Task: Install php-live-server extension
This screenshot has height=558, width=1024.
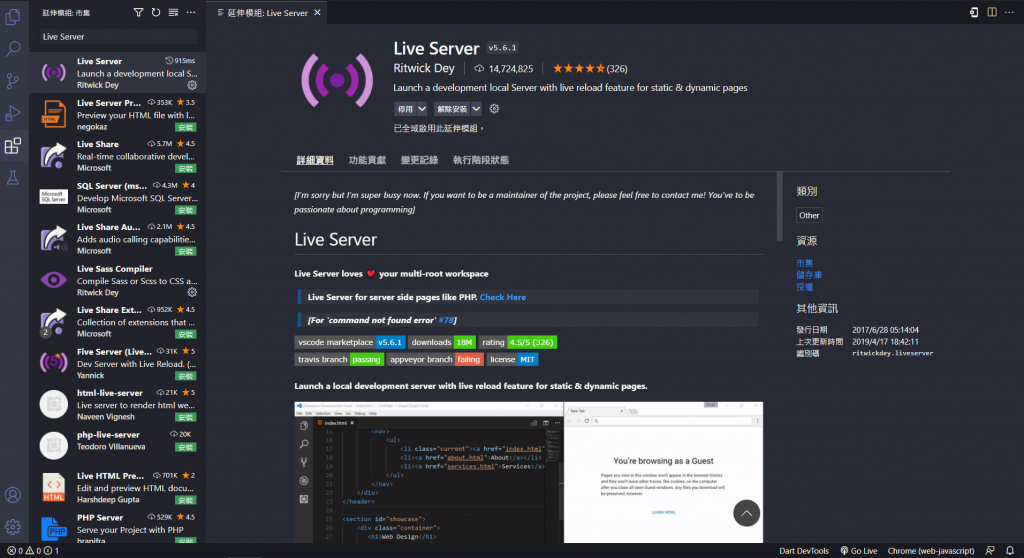Action: pos(185,448)
